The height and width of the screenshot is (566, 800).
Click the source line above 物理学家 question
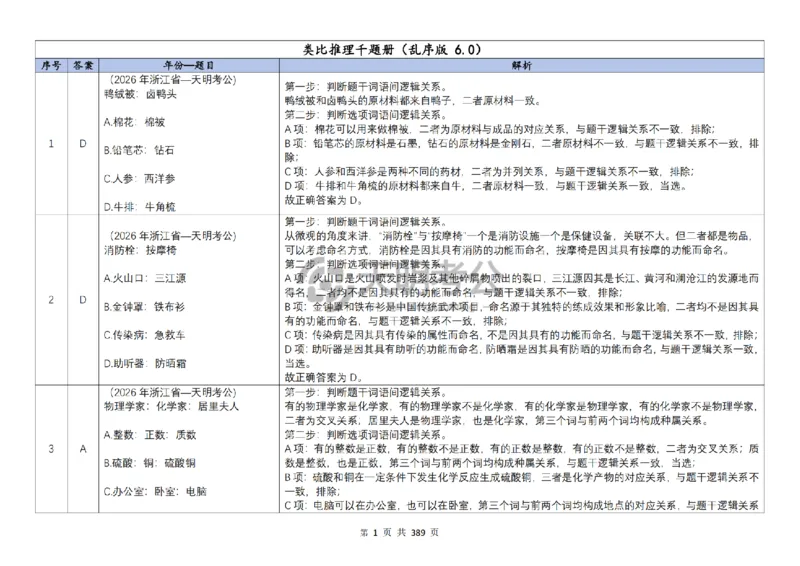pos(172,392)
